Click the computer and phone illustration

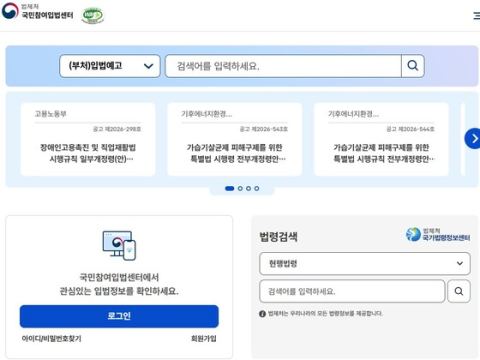[119, 246]
